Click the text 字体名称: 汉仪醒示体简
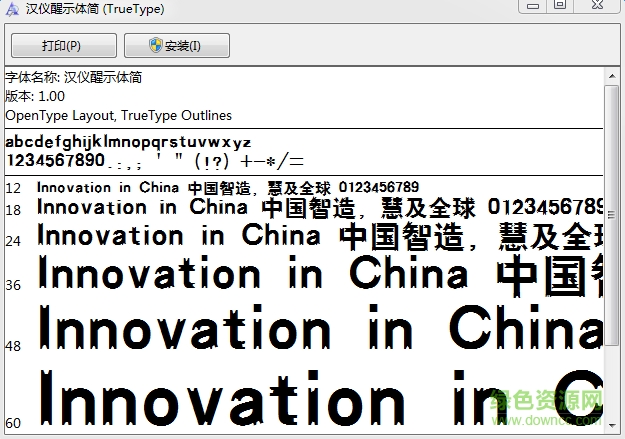Viewport: 625px width, 439px height. (74, 77)
